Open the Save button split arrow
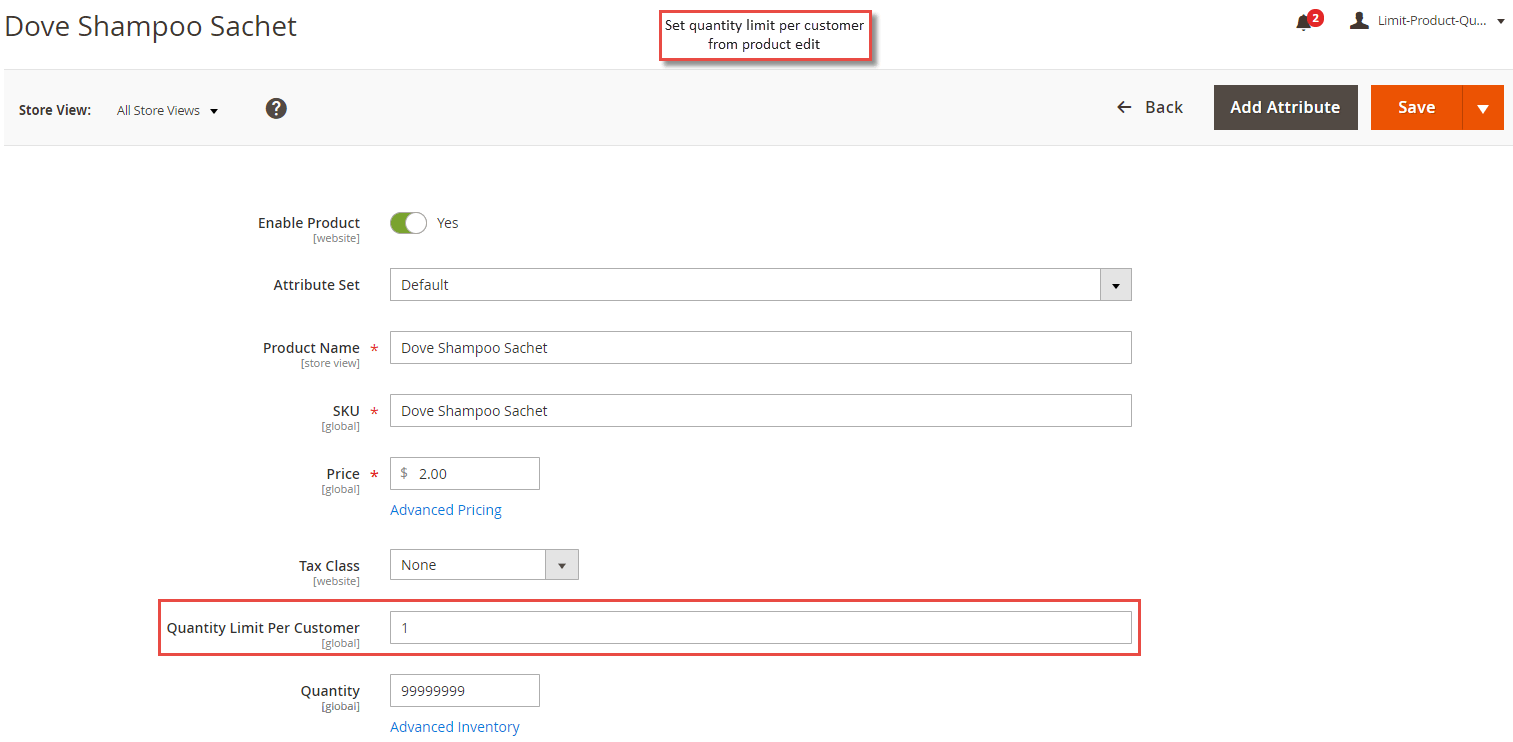 tap(1483, 107)
